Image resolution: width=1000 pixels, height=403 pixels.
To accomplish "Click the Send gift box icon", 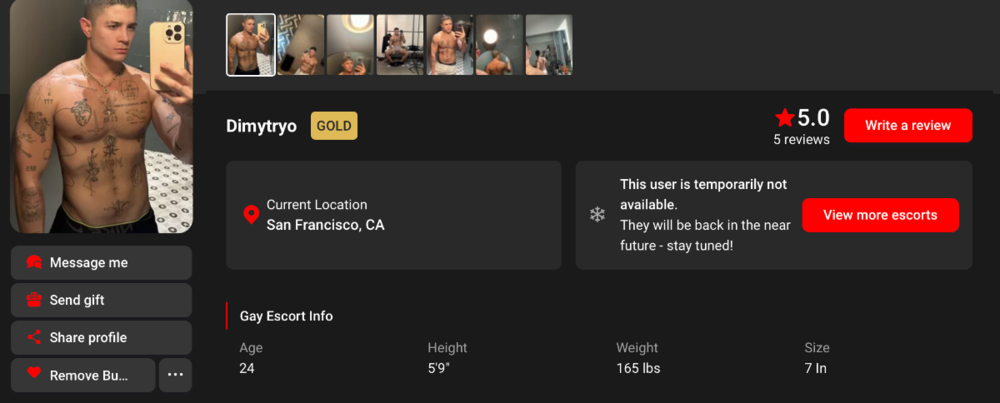I will (34, 300).
